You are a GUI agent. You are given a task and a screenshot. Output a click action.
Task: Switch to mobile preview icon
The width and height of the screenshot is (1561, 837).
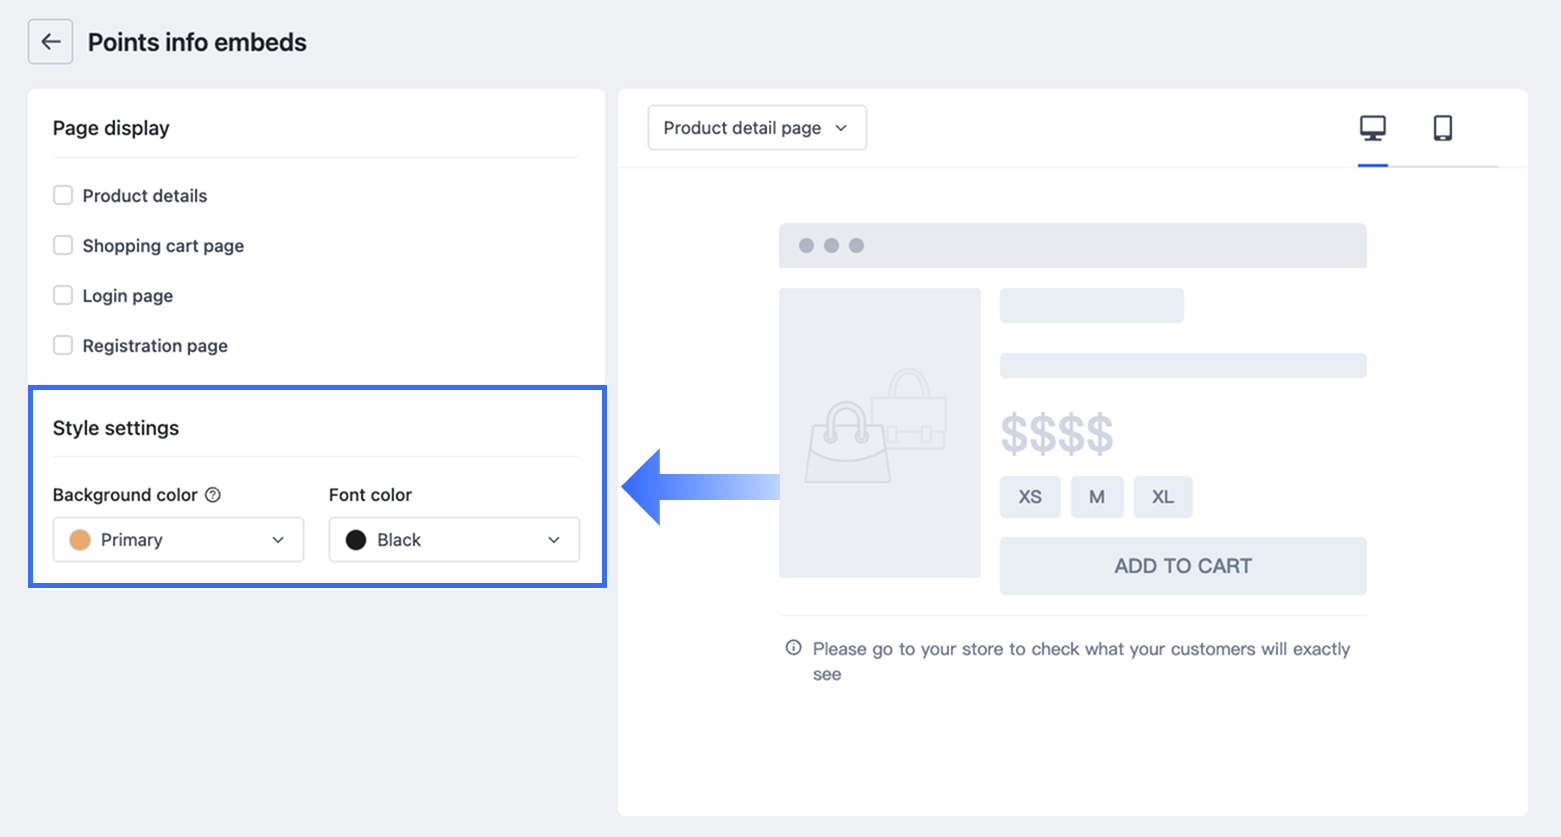click(x=1442, y=128)
